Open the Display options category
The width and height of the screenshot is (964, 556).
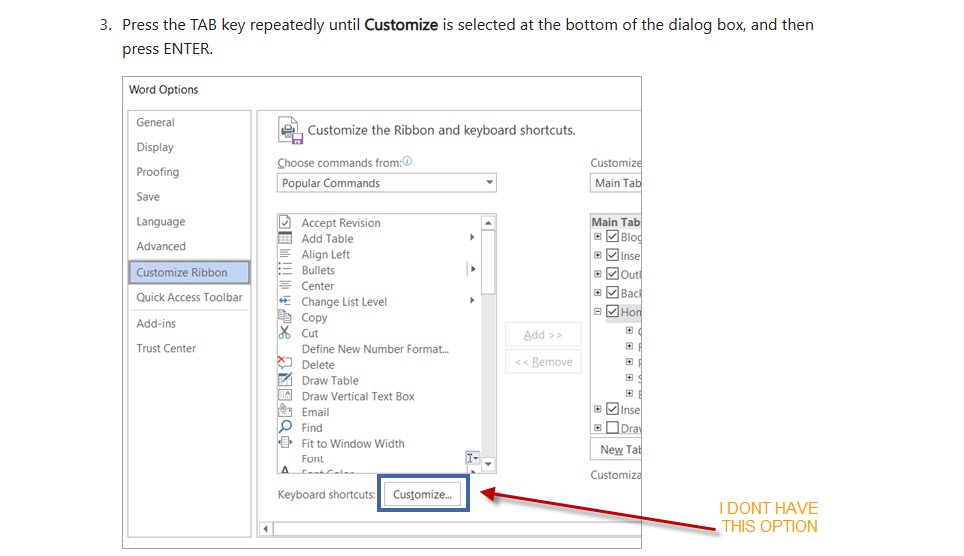(155, 147)
